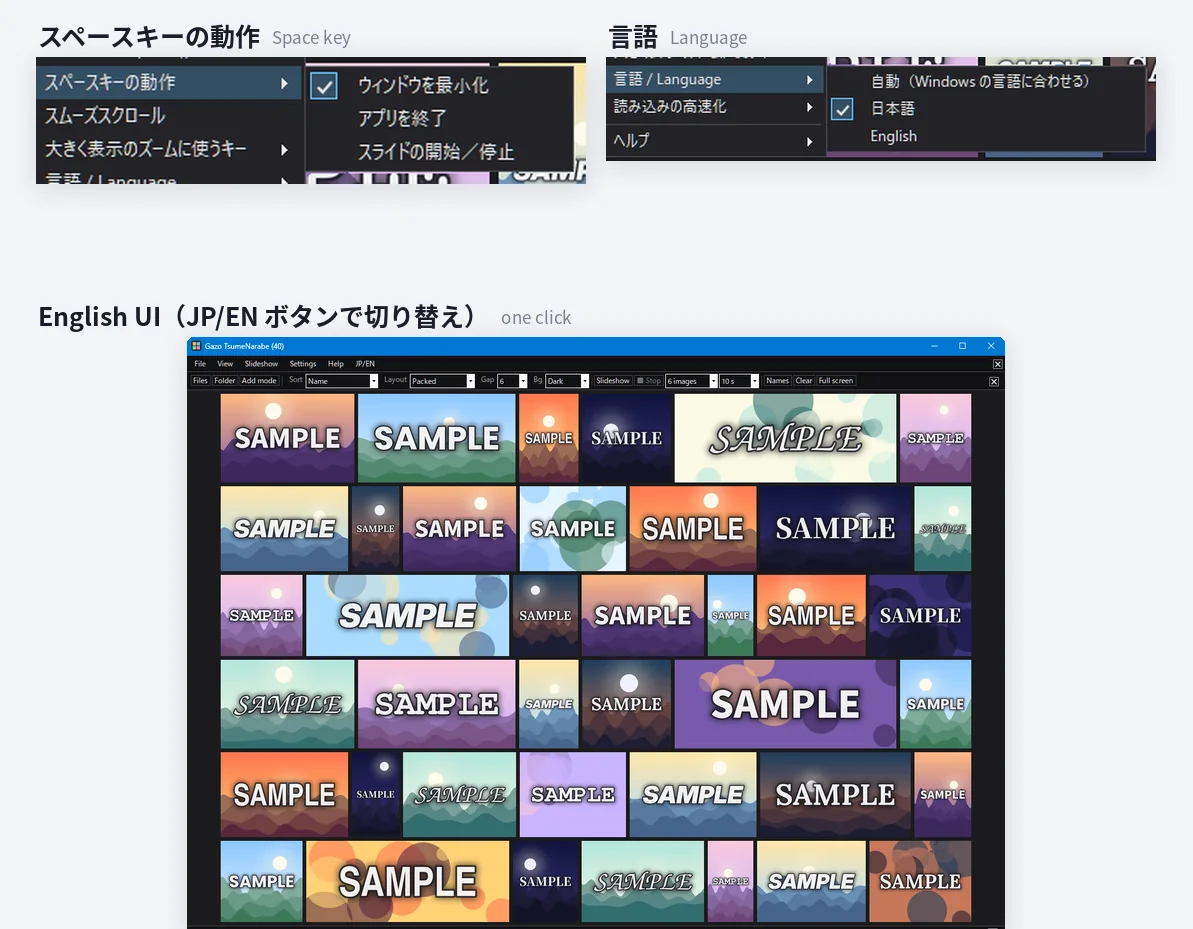The height and width of the screenshot is (929, 1193).
Task: Click the checked 日本語 language option
Action: pos(892,109)
